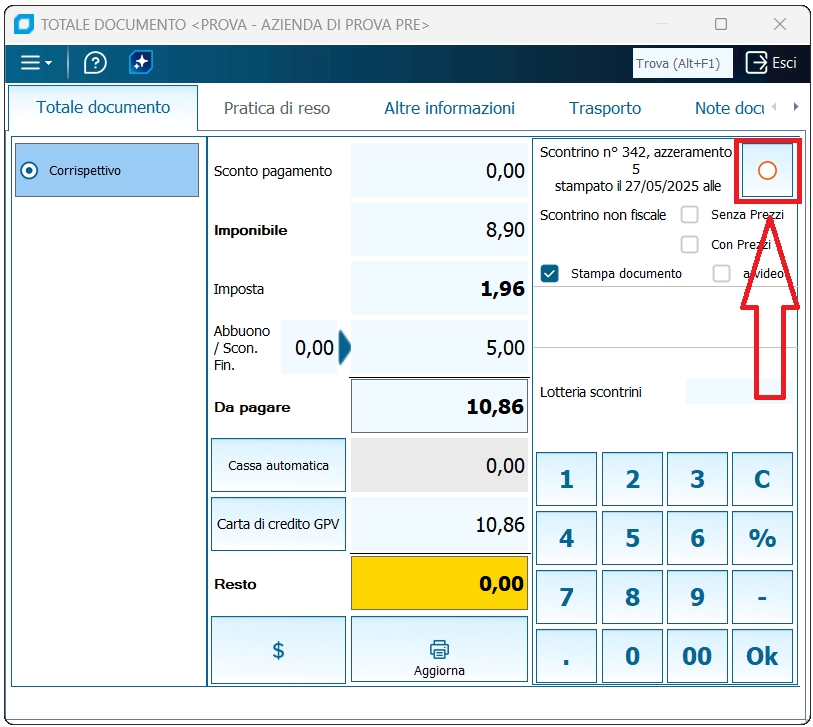Tap keypad digit 4
The width and height of the screenshot is (813, 727).
pyautogui.click(x=566, y=538)
